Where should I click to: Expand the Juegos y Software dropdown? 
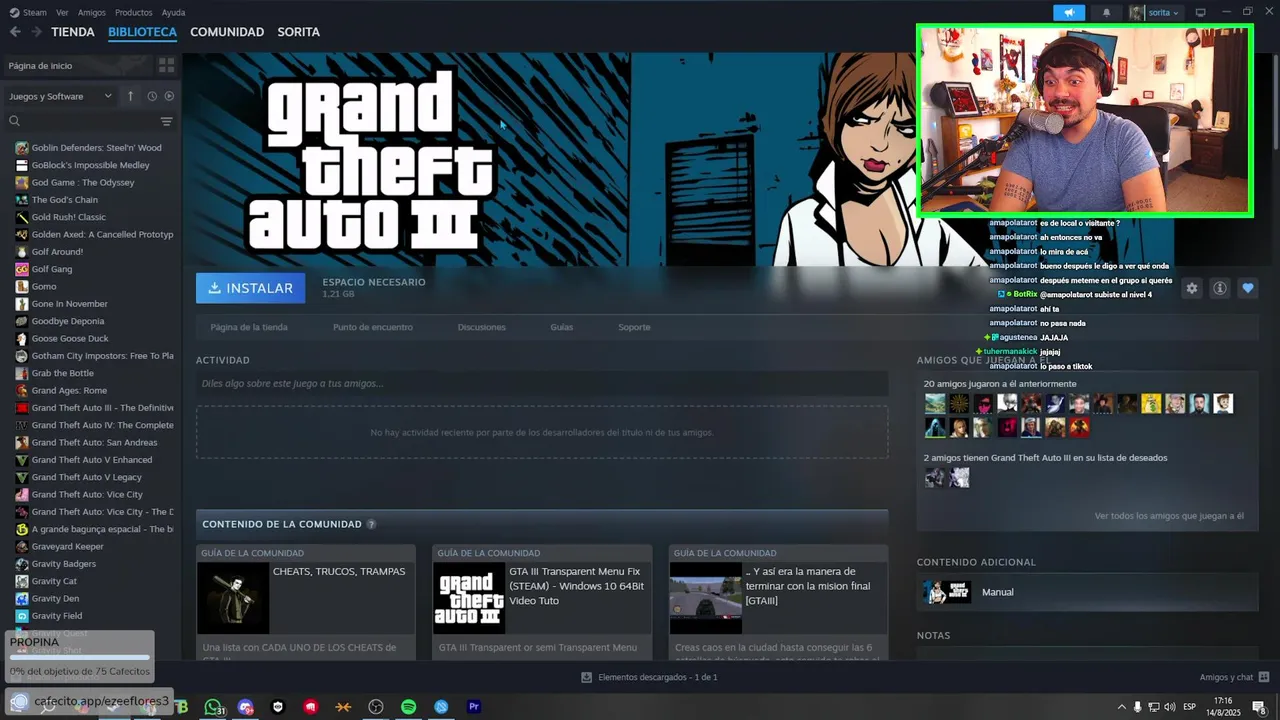pyautogui.click(x=60, y=96)
